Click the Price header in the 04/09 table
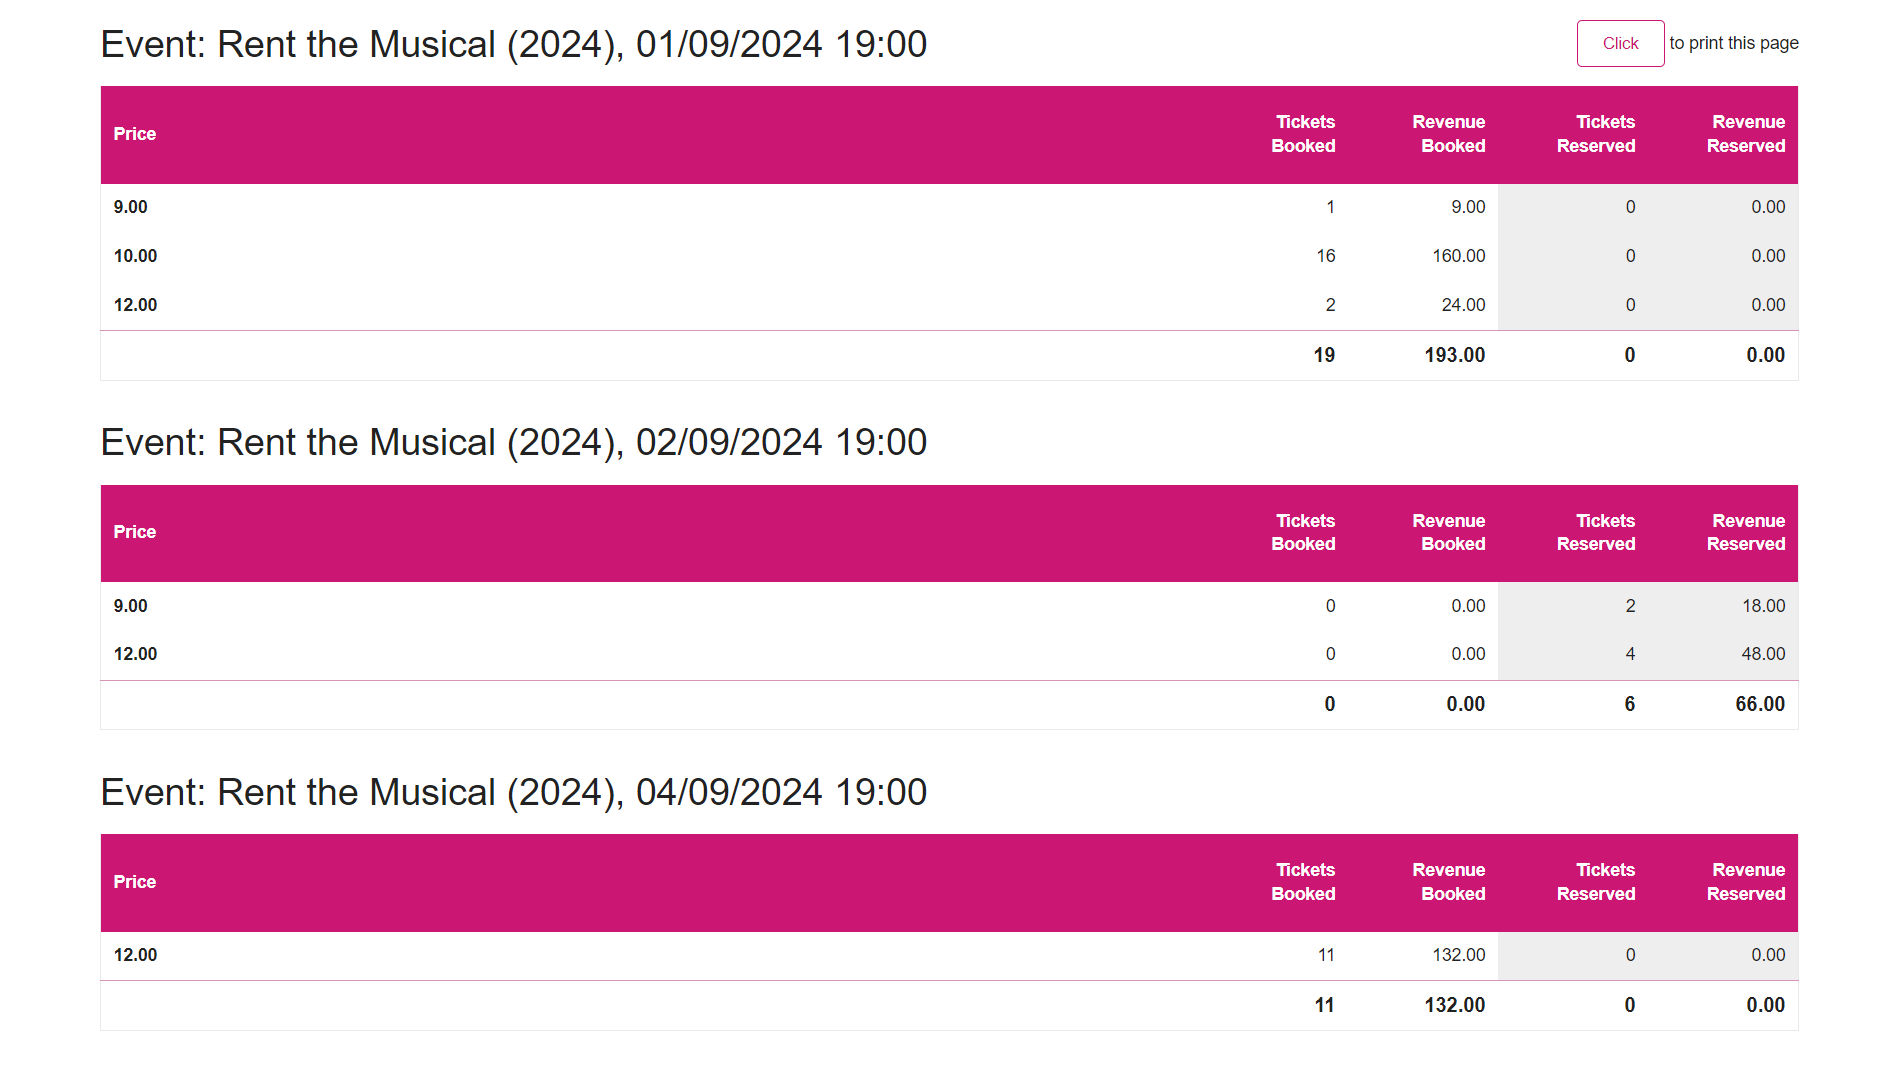The image size is (1898, 1088). (x=135, y=881)
